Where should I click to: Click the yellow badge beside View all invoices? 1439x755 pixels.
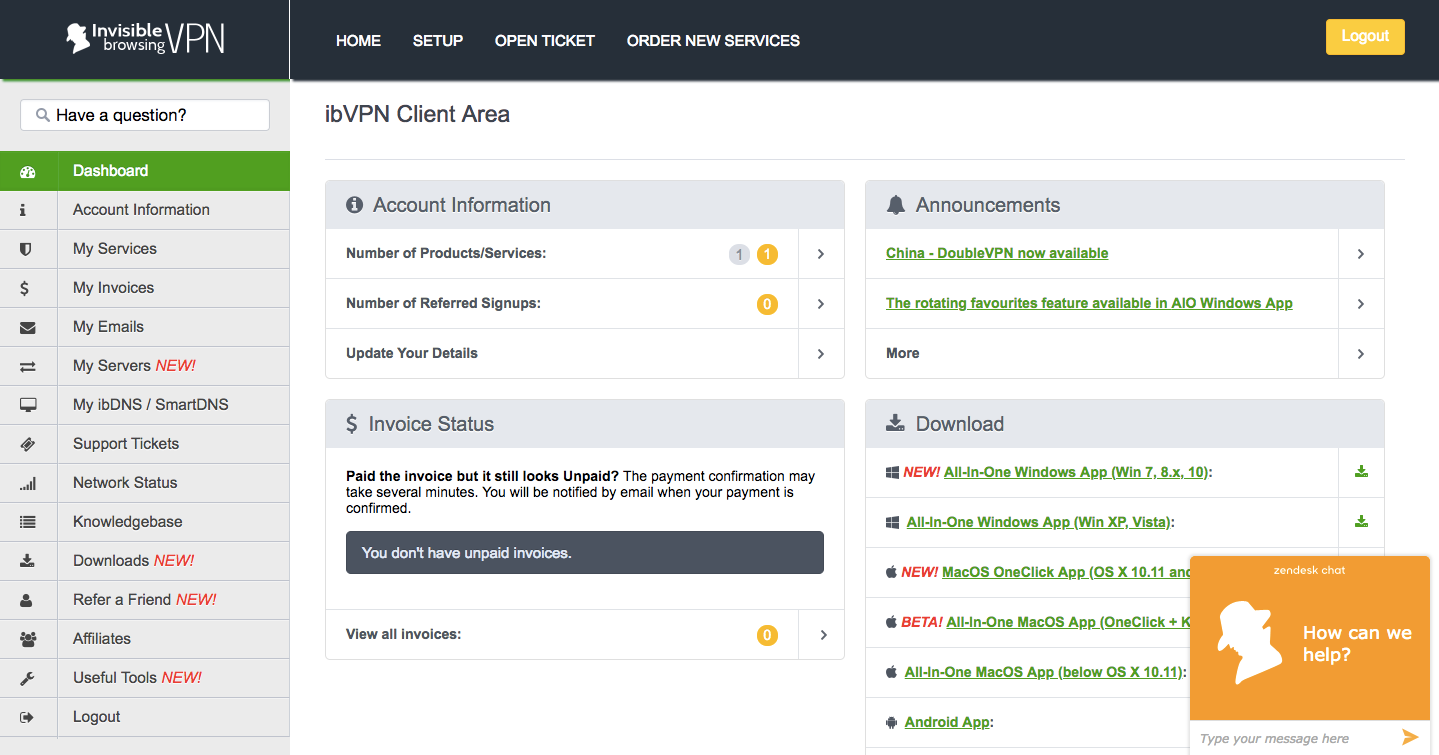point(767,635)
